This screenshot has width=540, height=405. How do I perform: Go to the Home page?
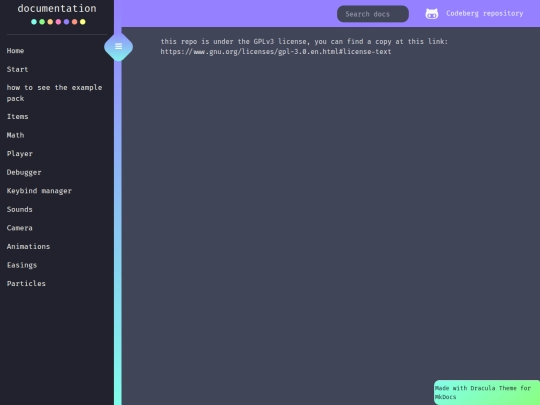15,51
